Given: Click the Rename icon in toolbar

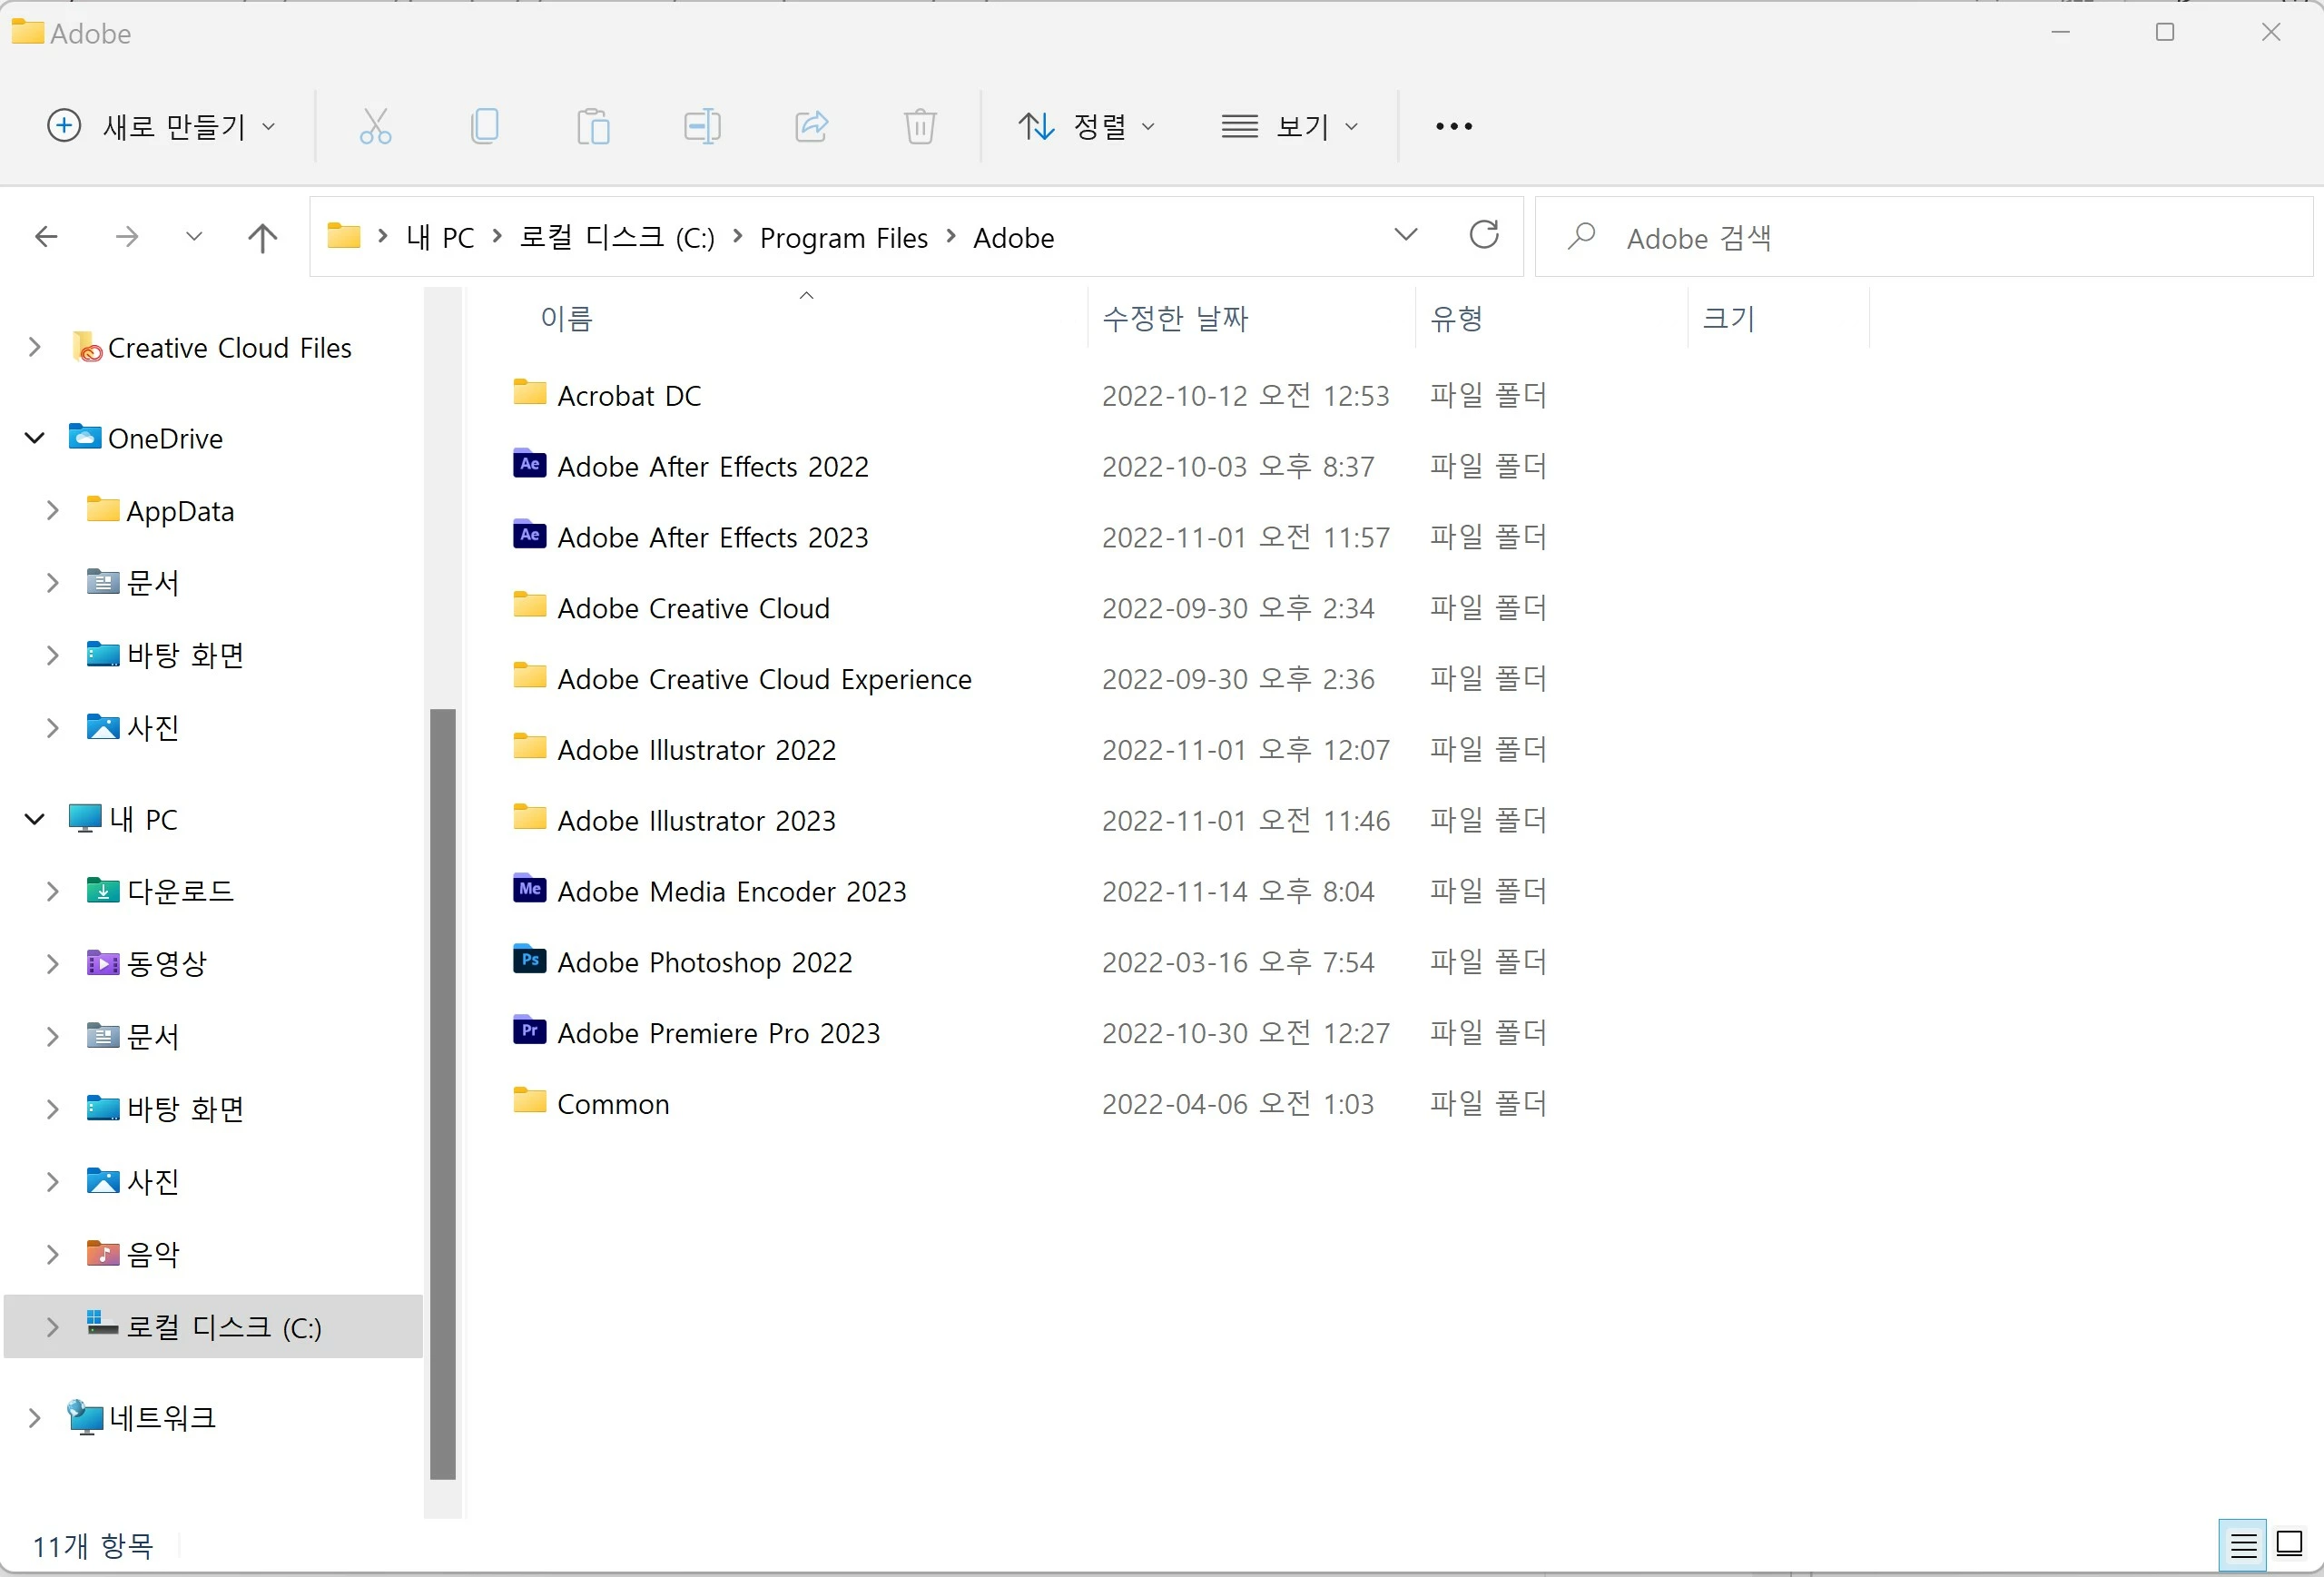Looking at the screenshot, I should tap(702, 126).
